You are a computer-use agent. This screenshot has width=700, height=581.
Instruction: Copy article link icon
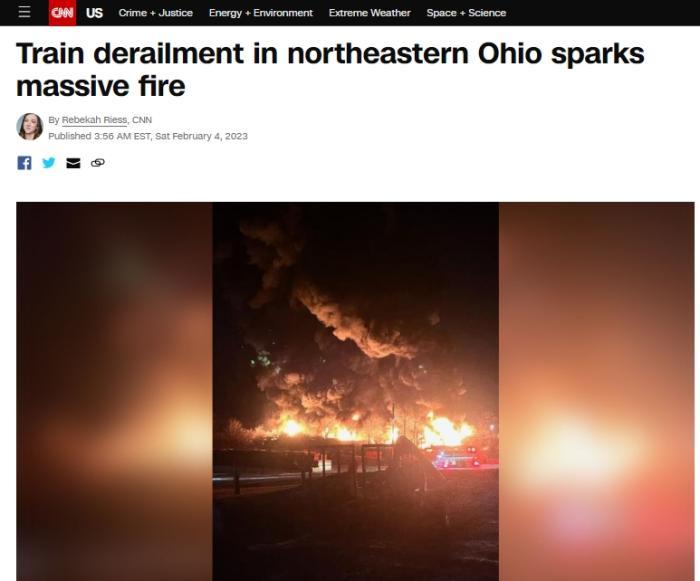point(98,163)
